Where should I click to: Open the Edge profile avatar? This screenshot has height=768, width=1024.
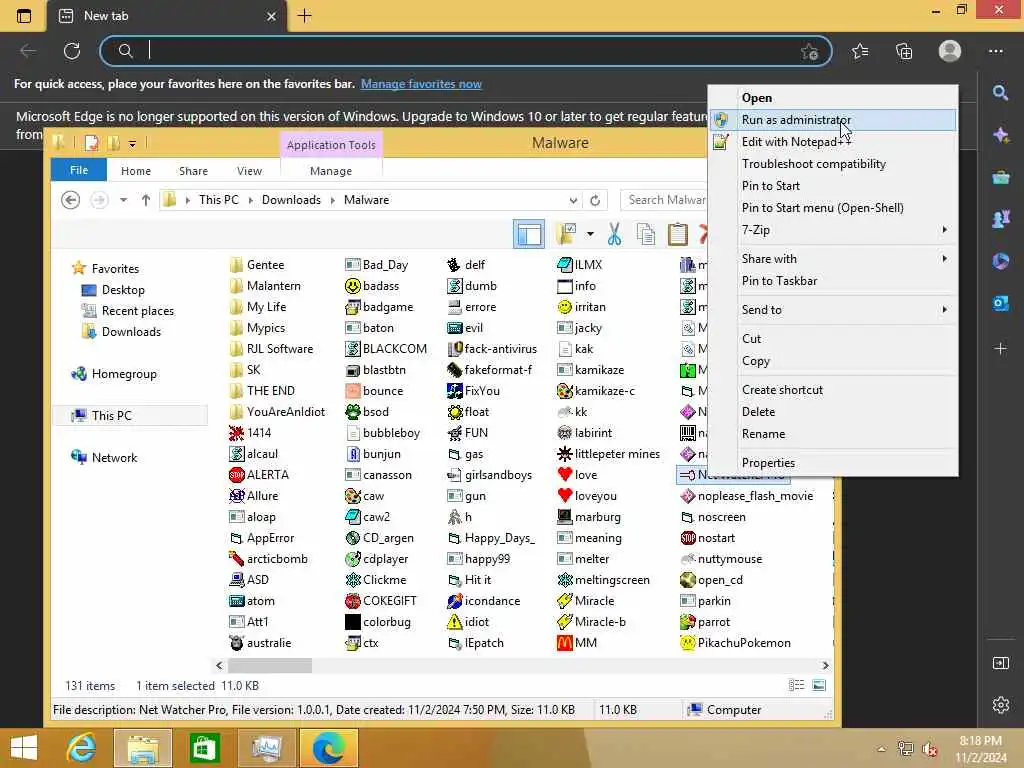point(950,51)
